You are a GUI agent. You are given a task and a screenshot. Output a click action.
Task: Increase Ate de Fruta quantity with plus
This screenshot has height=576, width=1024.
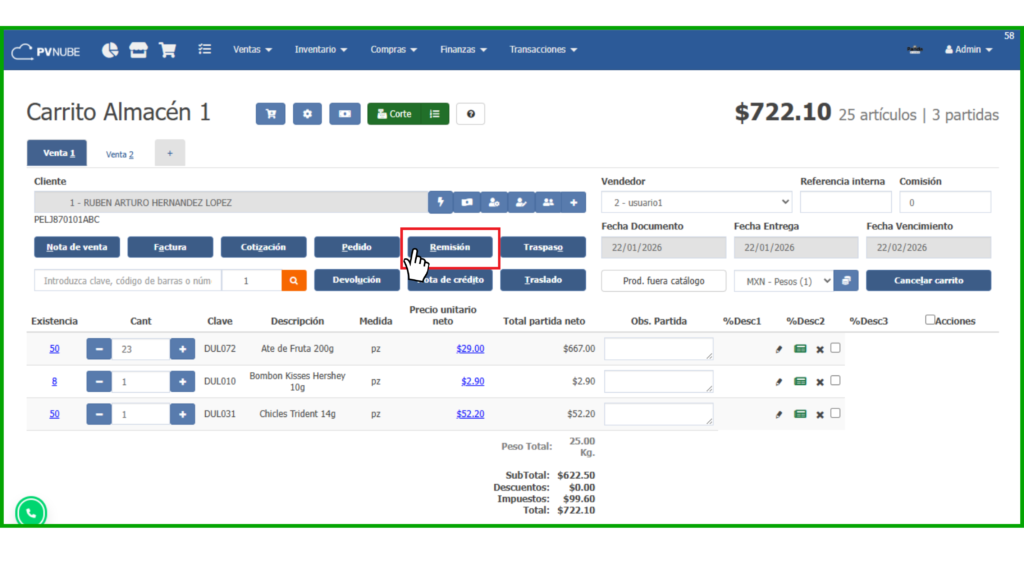[182, 349]
